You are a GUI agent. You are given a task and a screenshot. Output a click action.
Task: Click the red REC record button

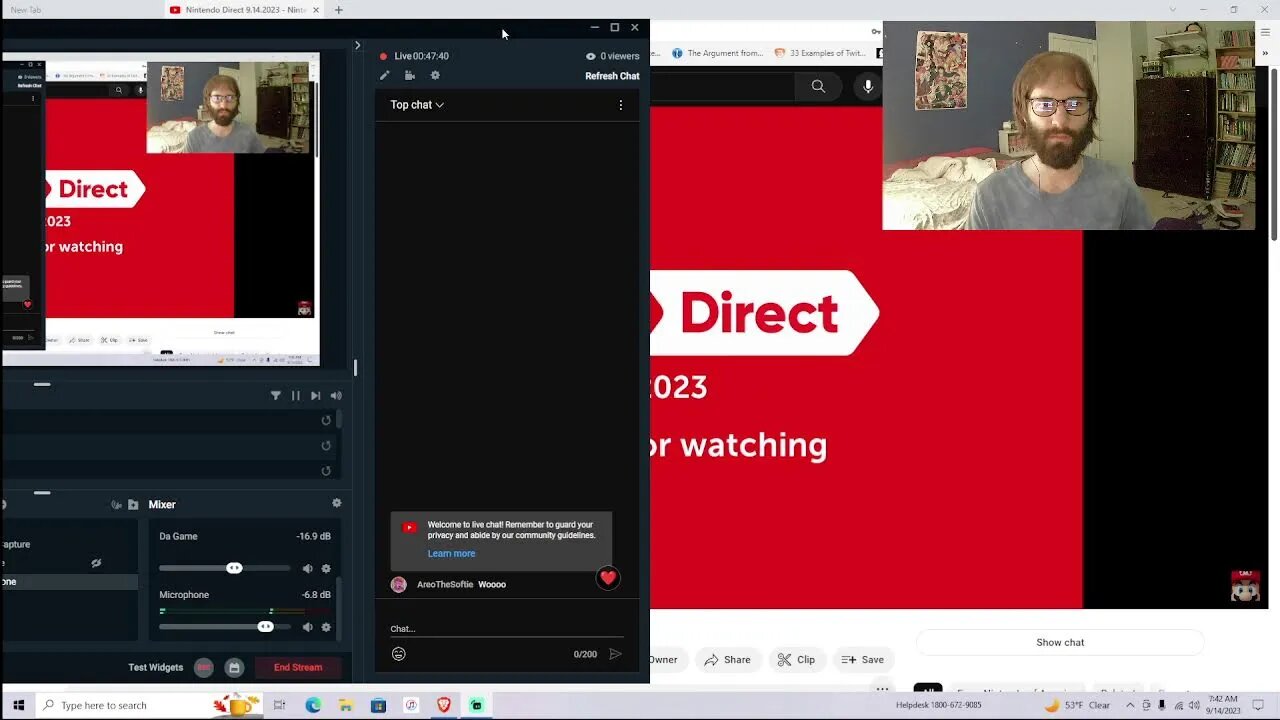[204, 667]
